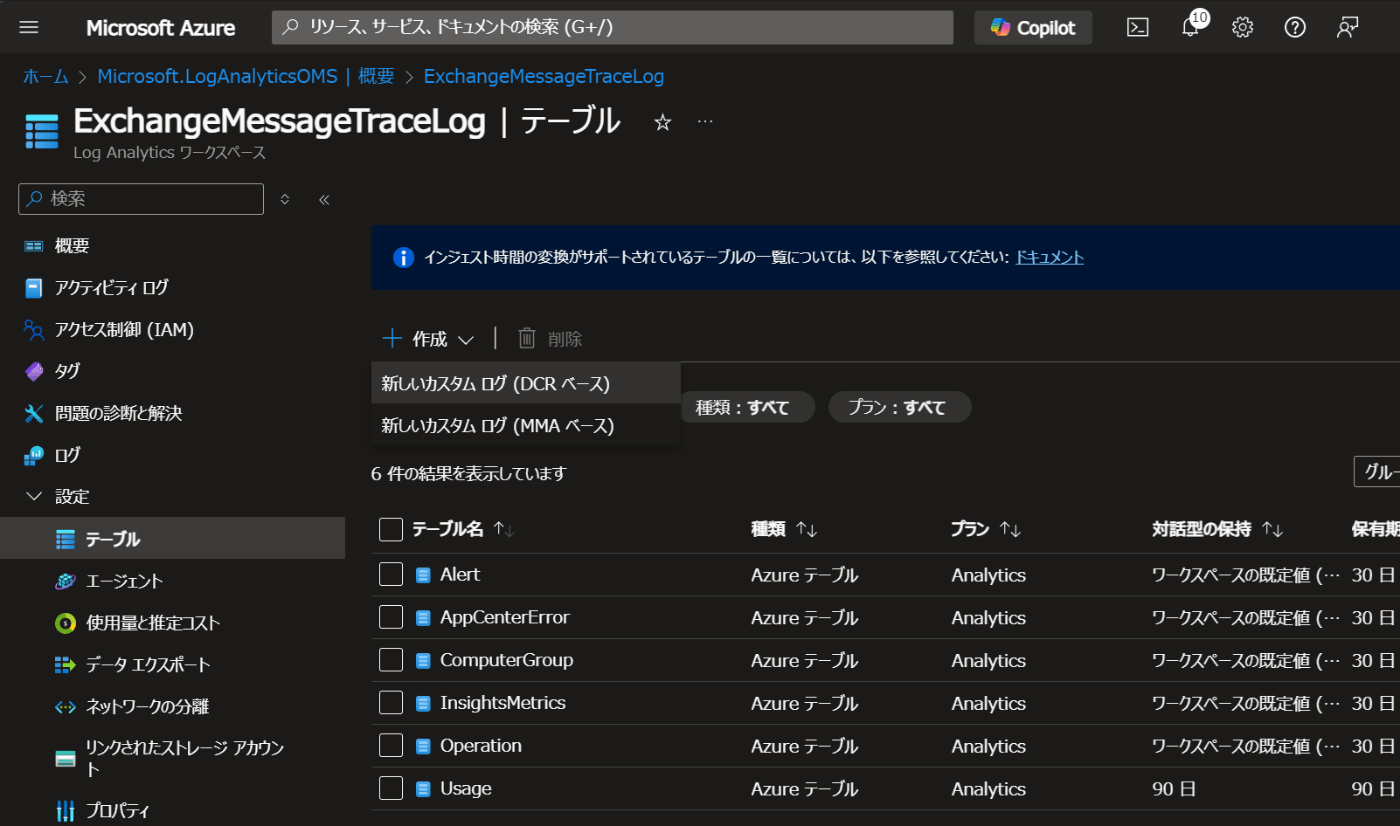The width and height of the screenshot is (1400, 826).
Task: Click the リンクされたストレージ アカウント icon
Action: tap(66, 758)
